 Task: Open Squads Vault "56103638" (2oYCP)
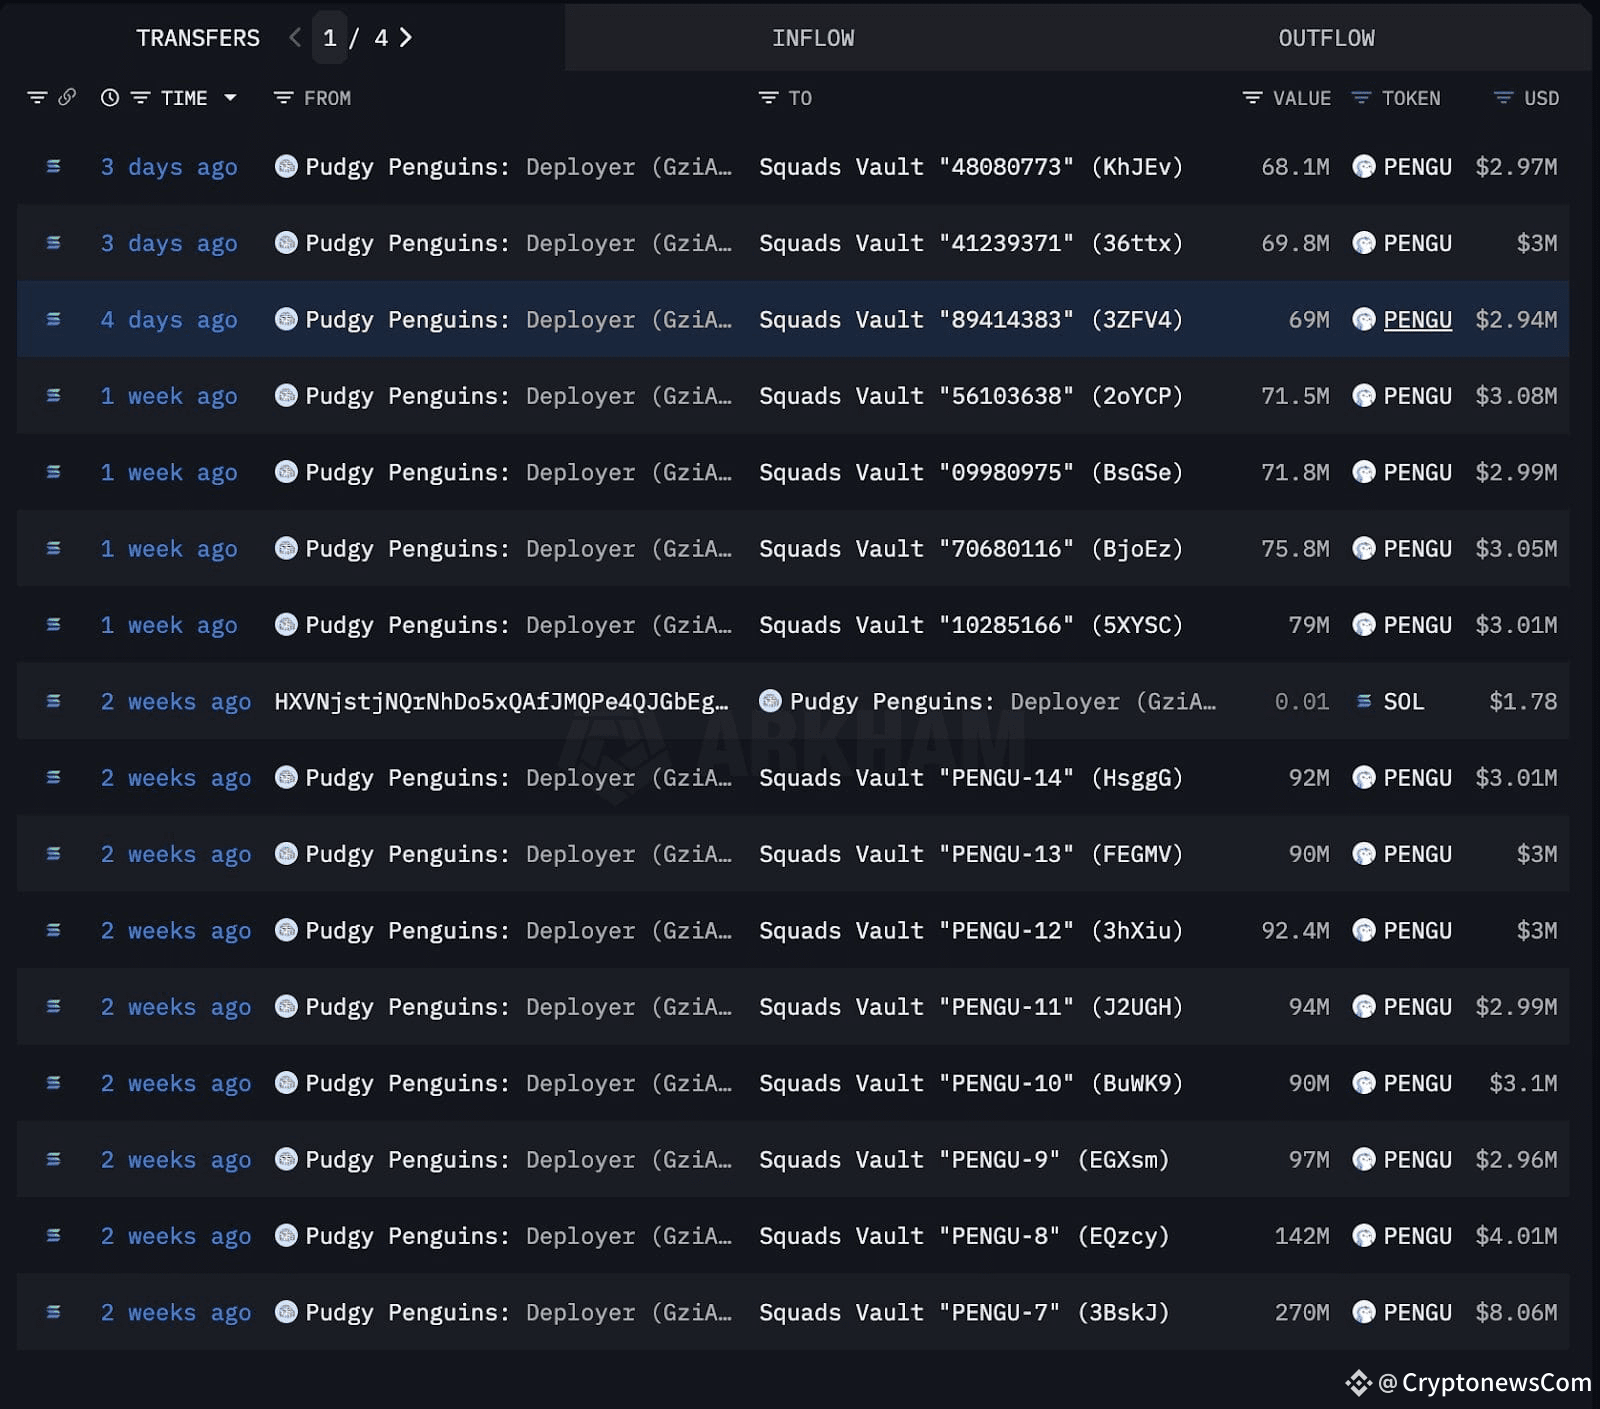click(x=971, y=396)
